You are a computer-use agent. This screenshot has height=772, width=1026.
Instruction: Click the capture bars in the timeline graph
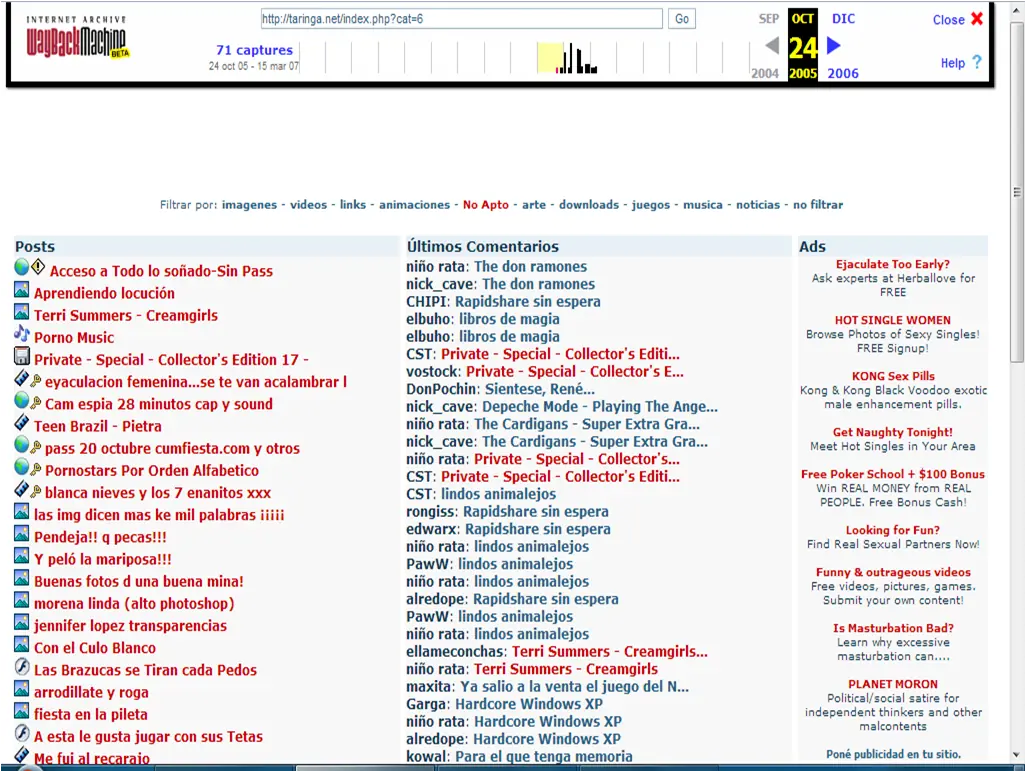(576, 59)
